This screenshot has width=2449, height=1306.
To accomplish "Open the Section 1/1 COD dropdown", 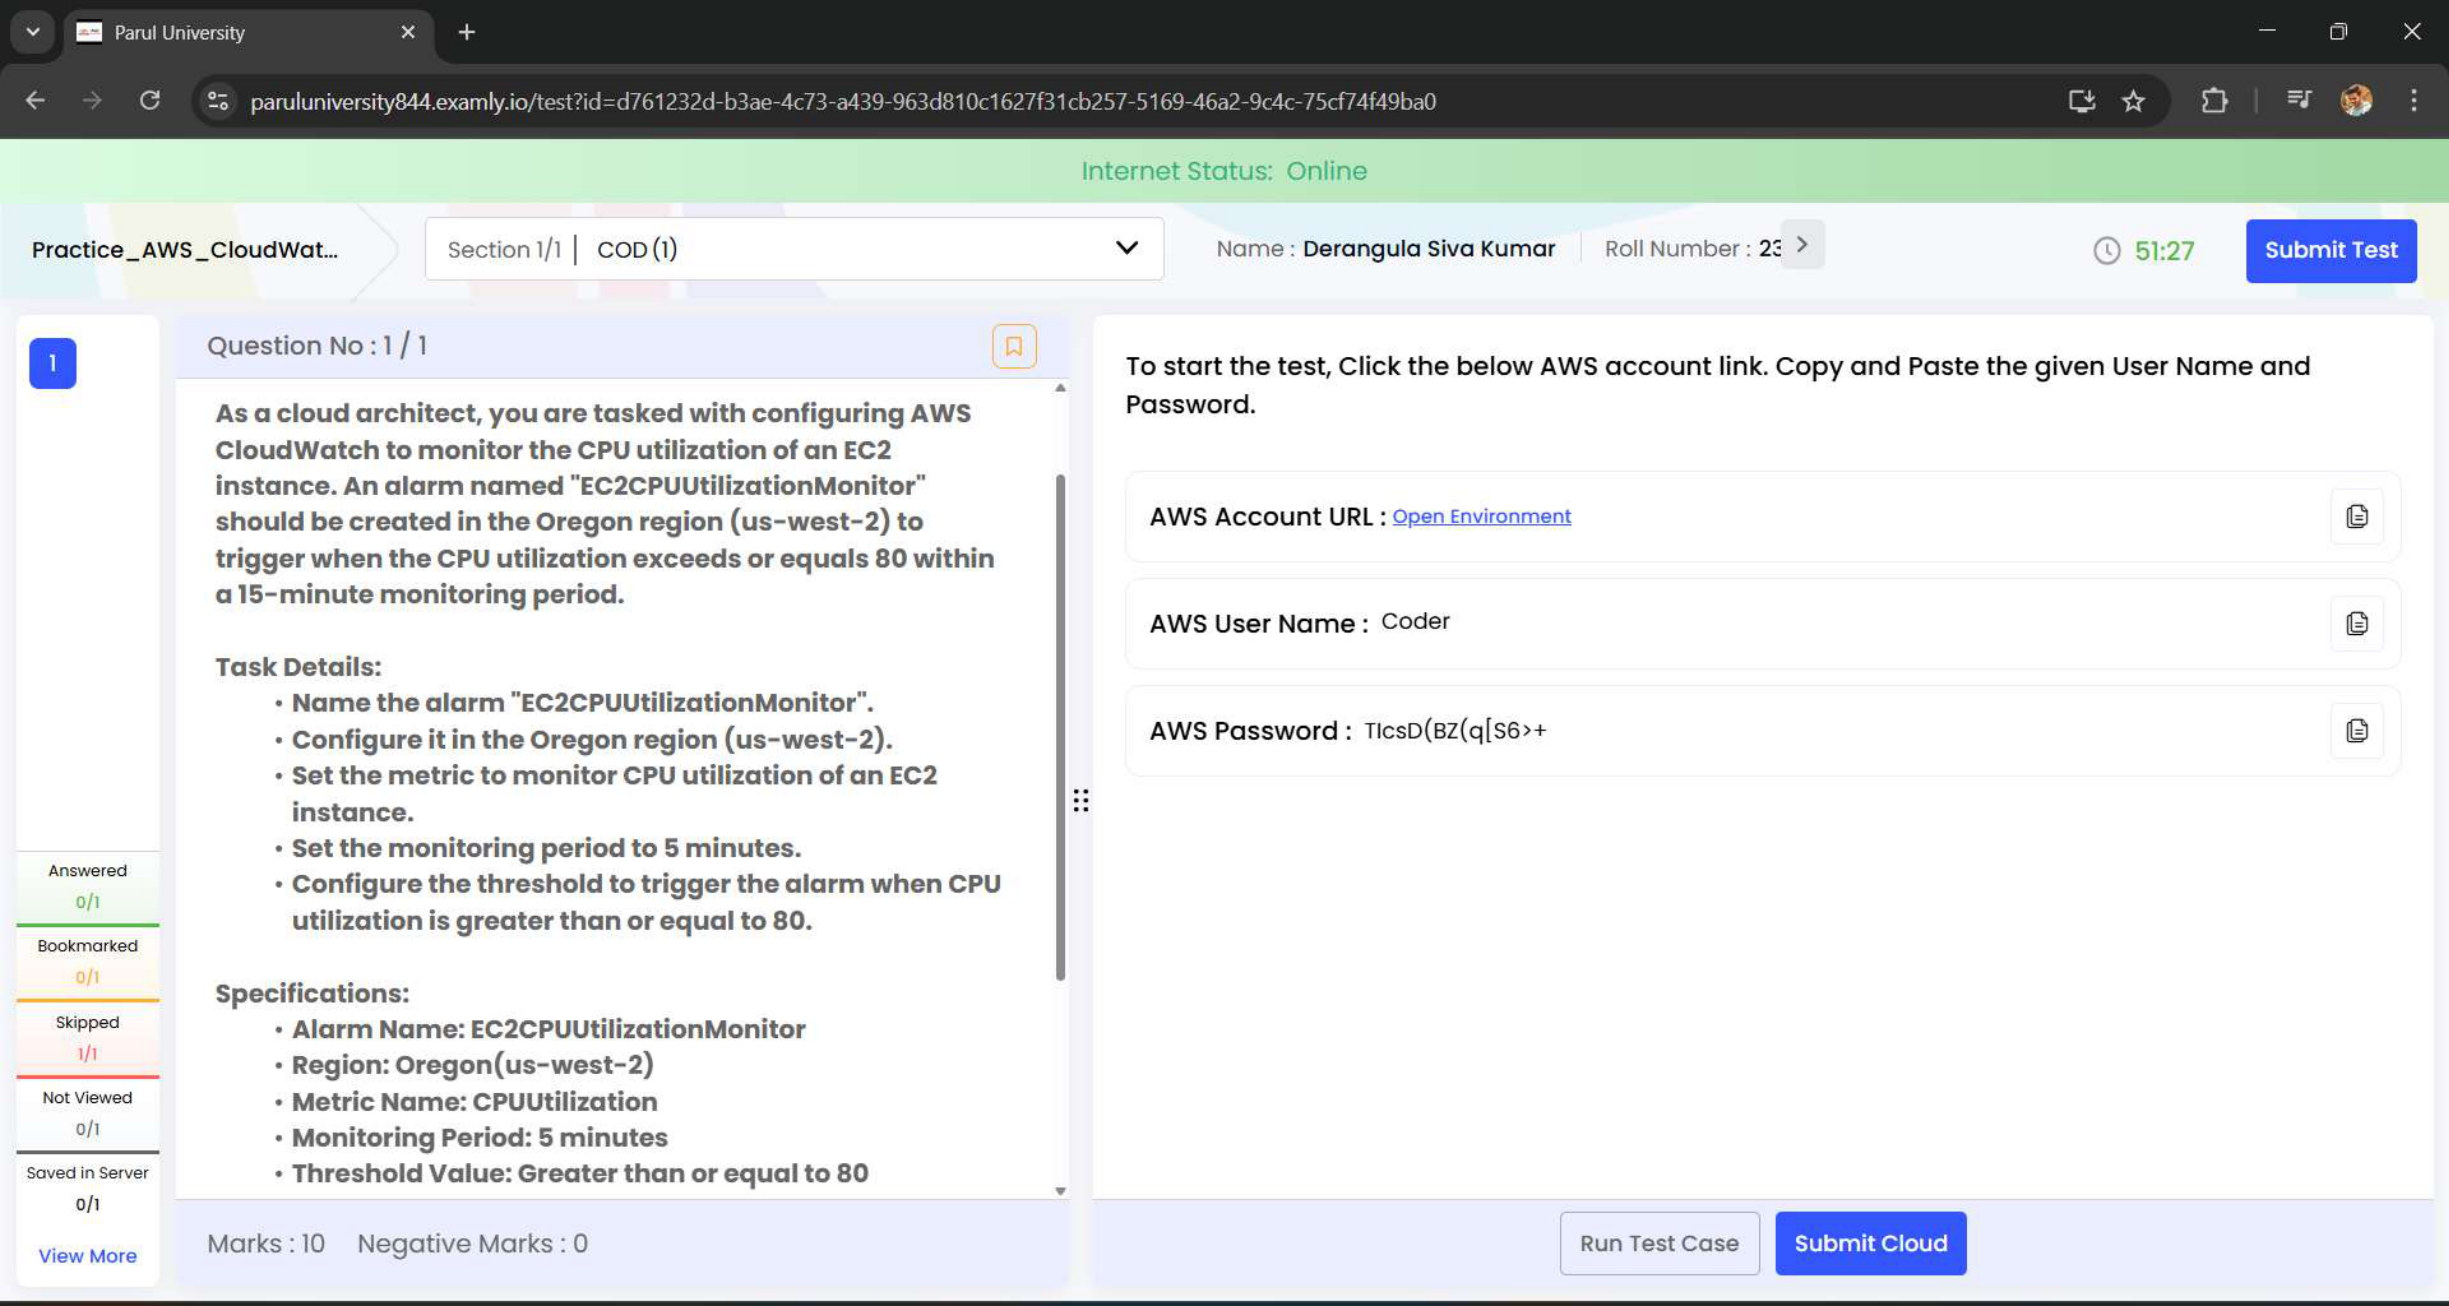I will 794,249.
